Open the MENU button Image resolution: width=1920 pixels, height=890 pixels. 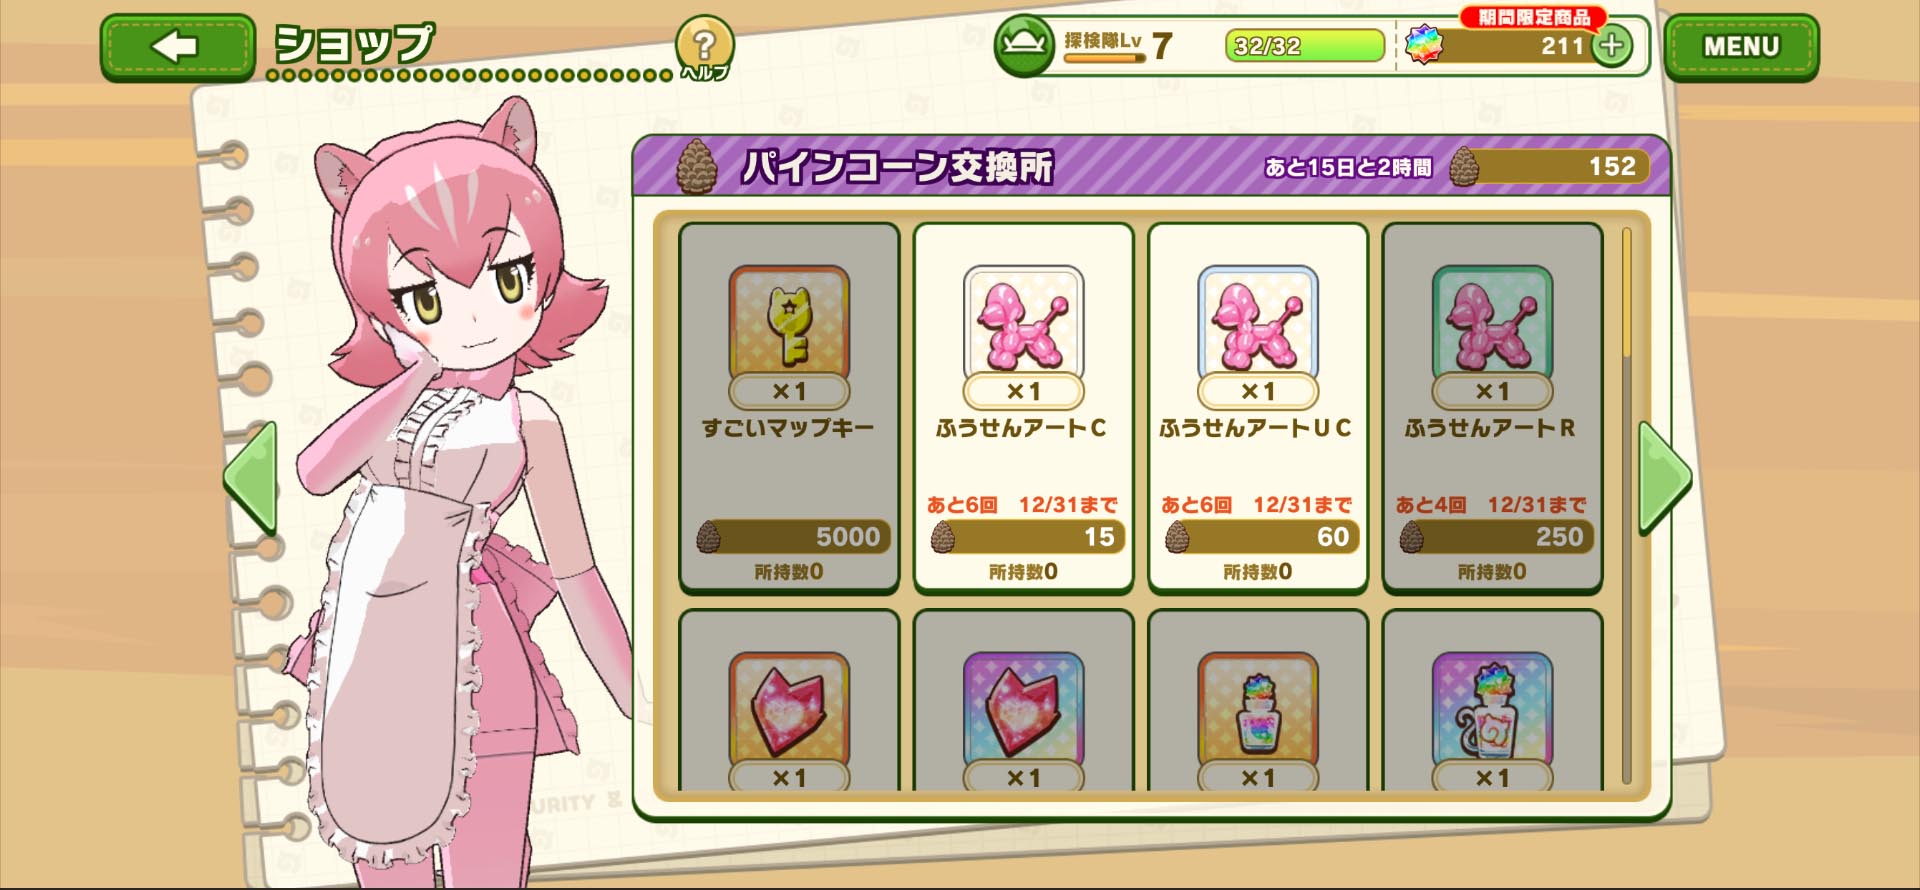(1741, 47)
